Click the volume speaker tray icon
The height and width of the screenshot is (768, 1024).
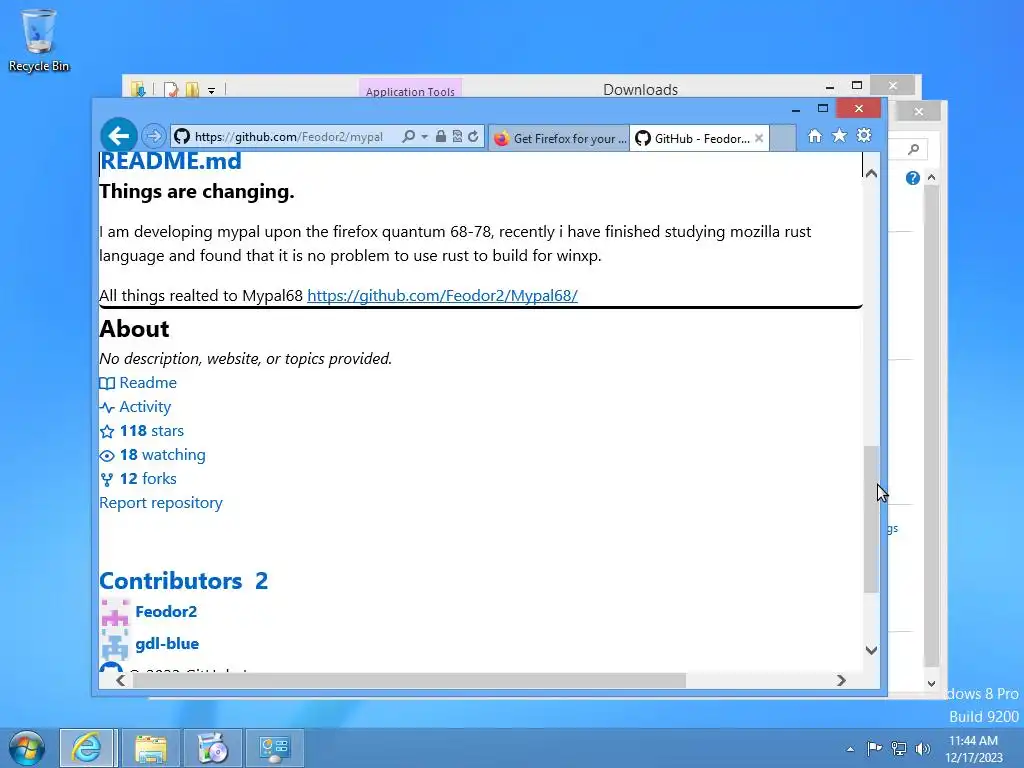(923, 749)
